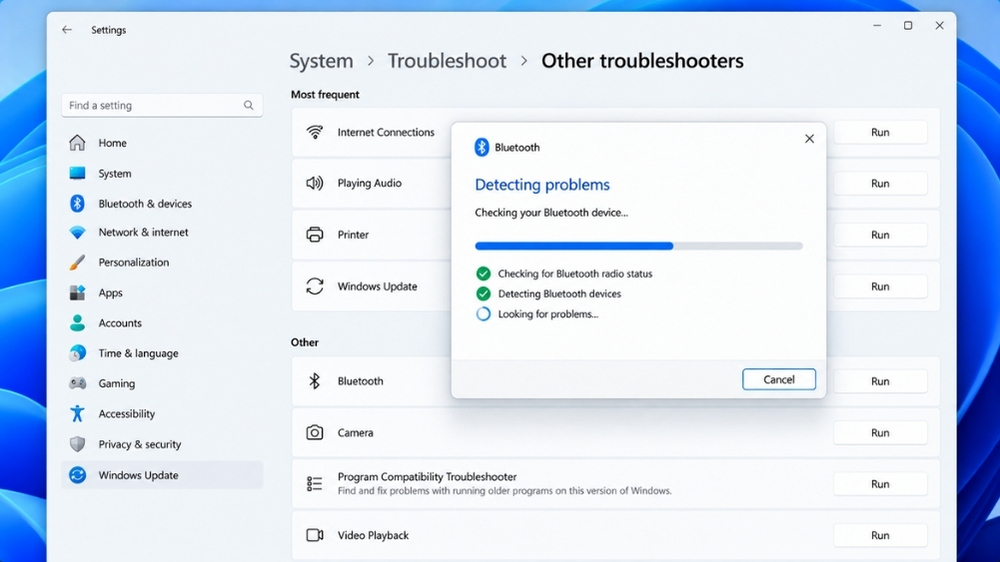Run the Bluetooth troubleshooter
This screenshot has width=1000, height=562.
point(880,381)
